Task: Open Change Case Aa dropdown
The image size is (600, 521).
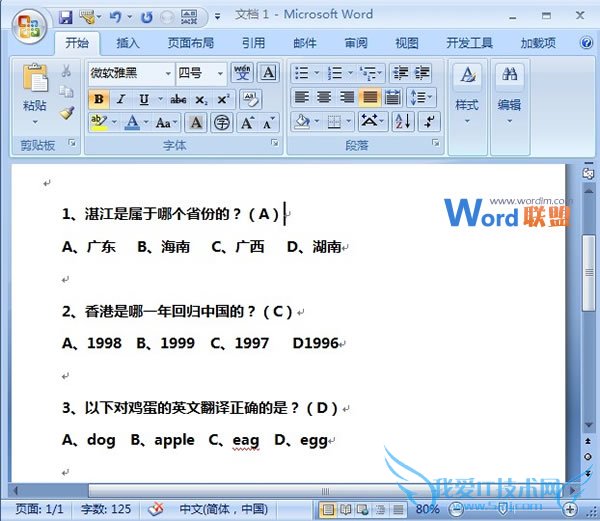Action: click(x=166, y=123)
